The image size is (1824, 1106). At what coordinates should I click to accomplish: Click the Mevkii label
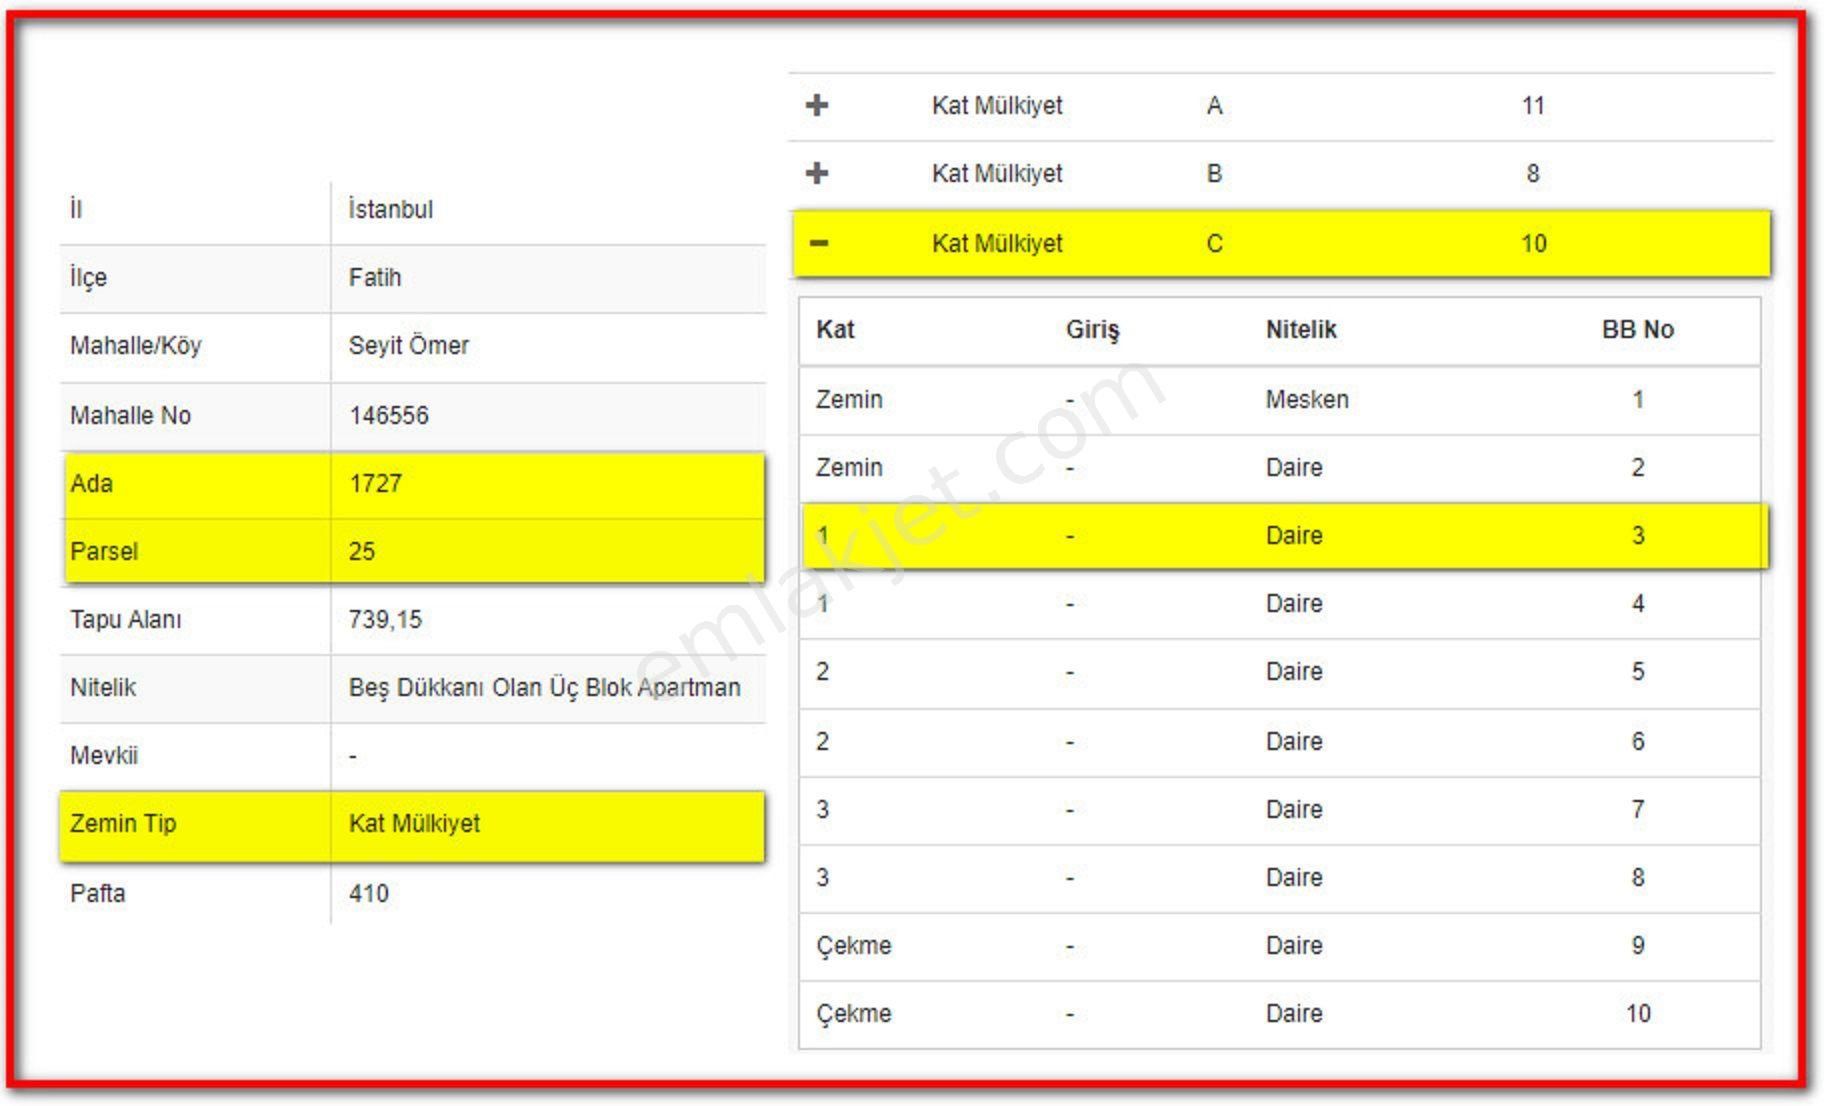point(103,756)
